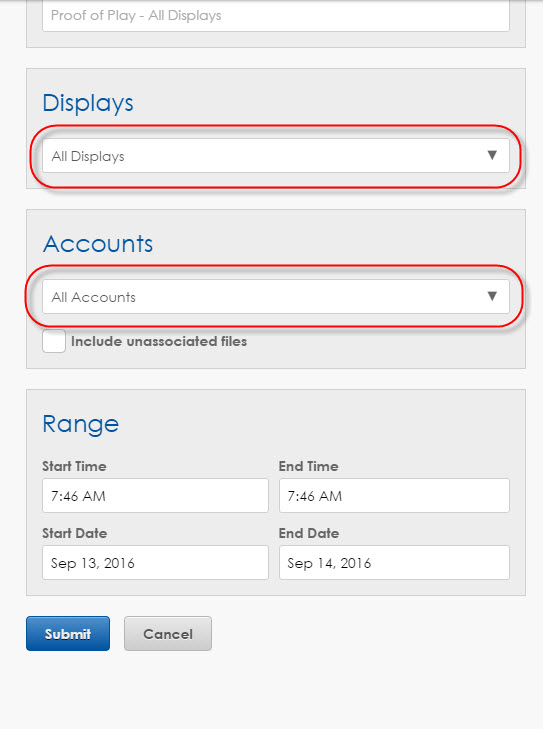
Task: Click the Displays section heading
Action: click(x=88, y=103)
